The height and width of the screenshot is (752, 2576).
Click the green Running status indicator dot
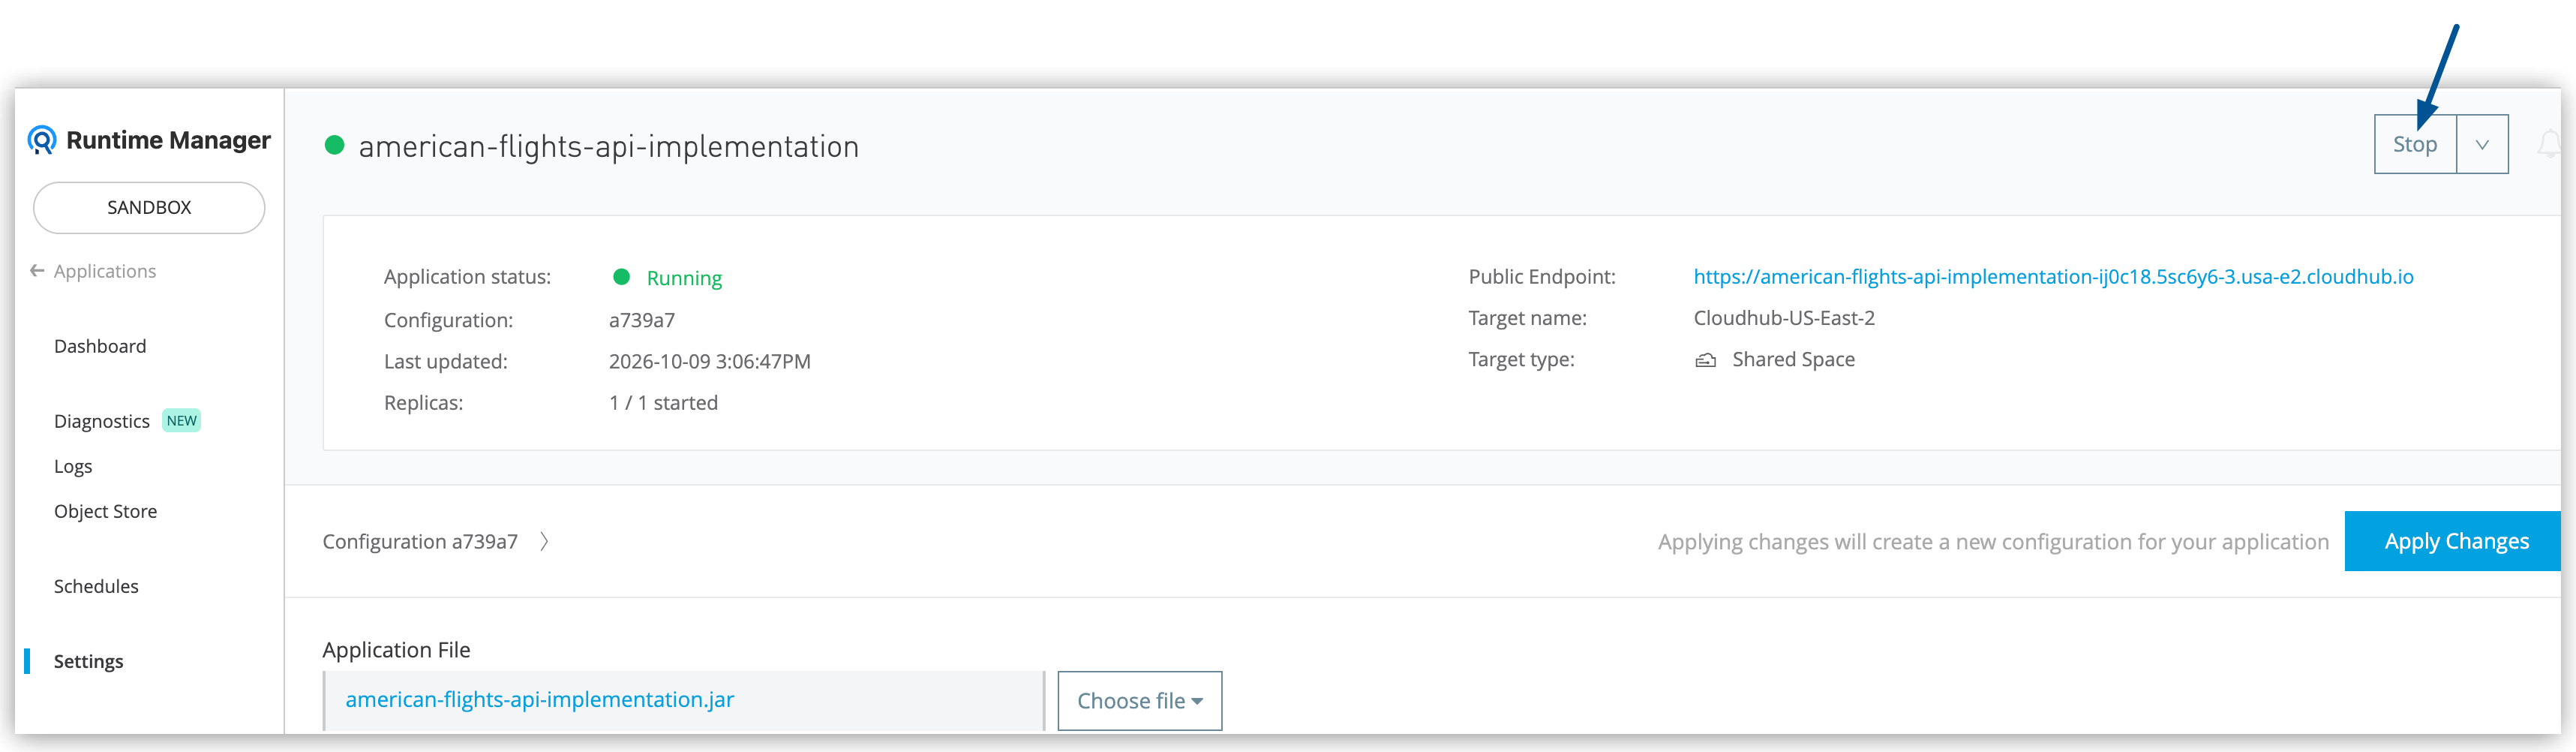(x=621, y=277)
